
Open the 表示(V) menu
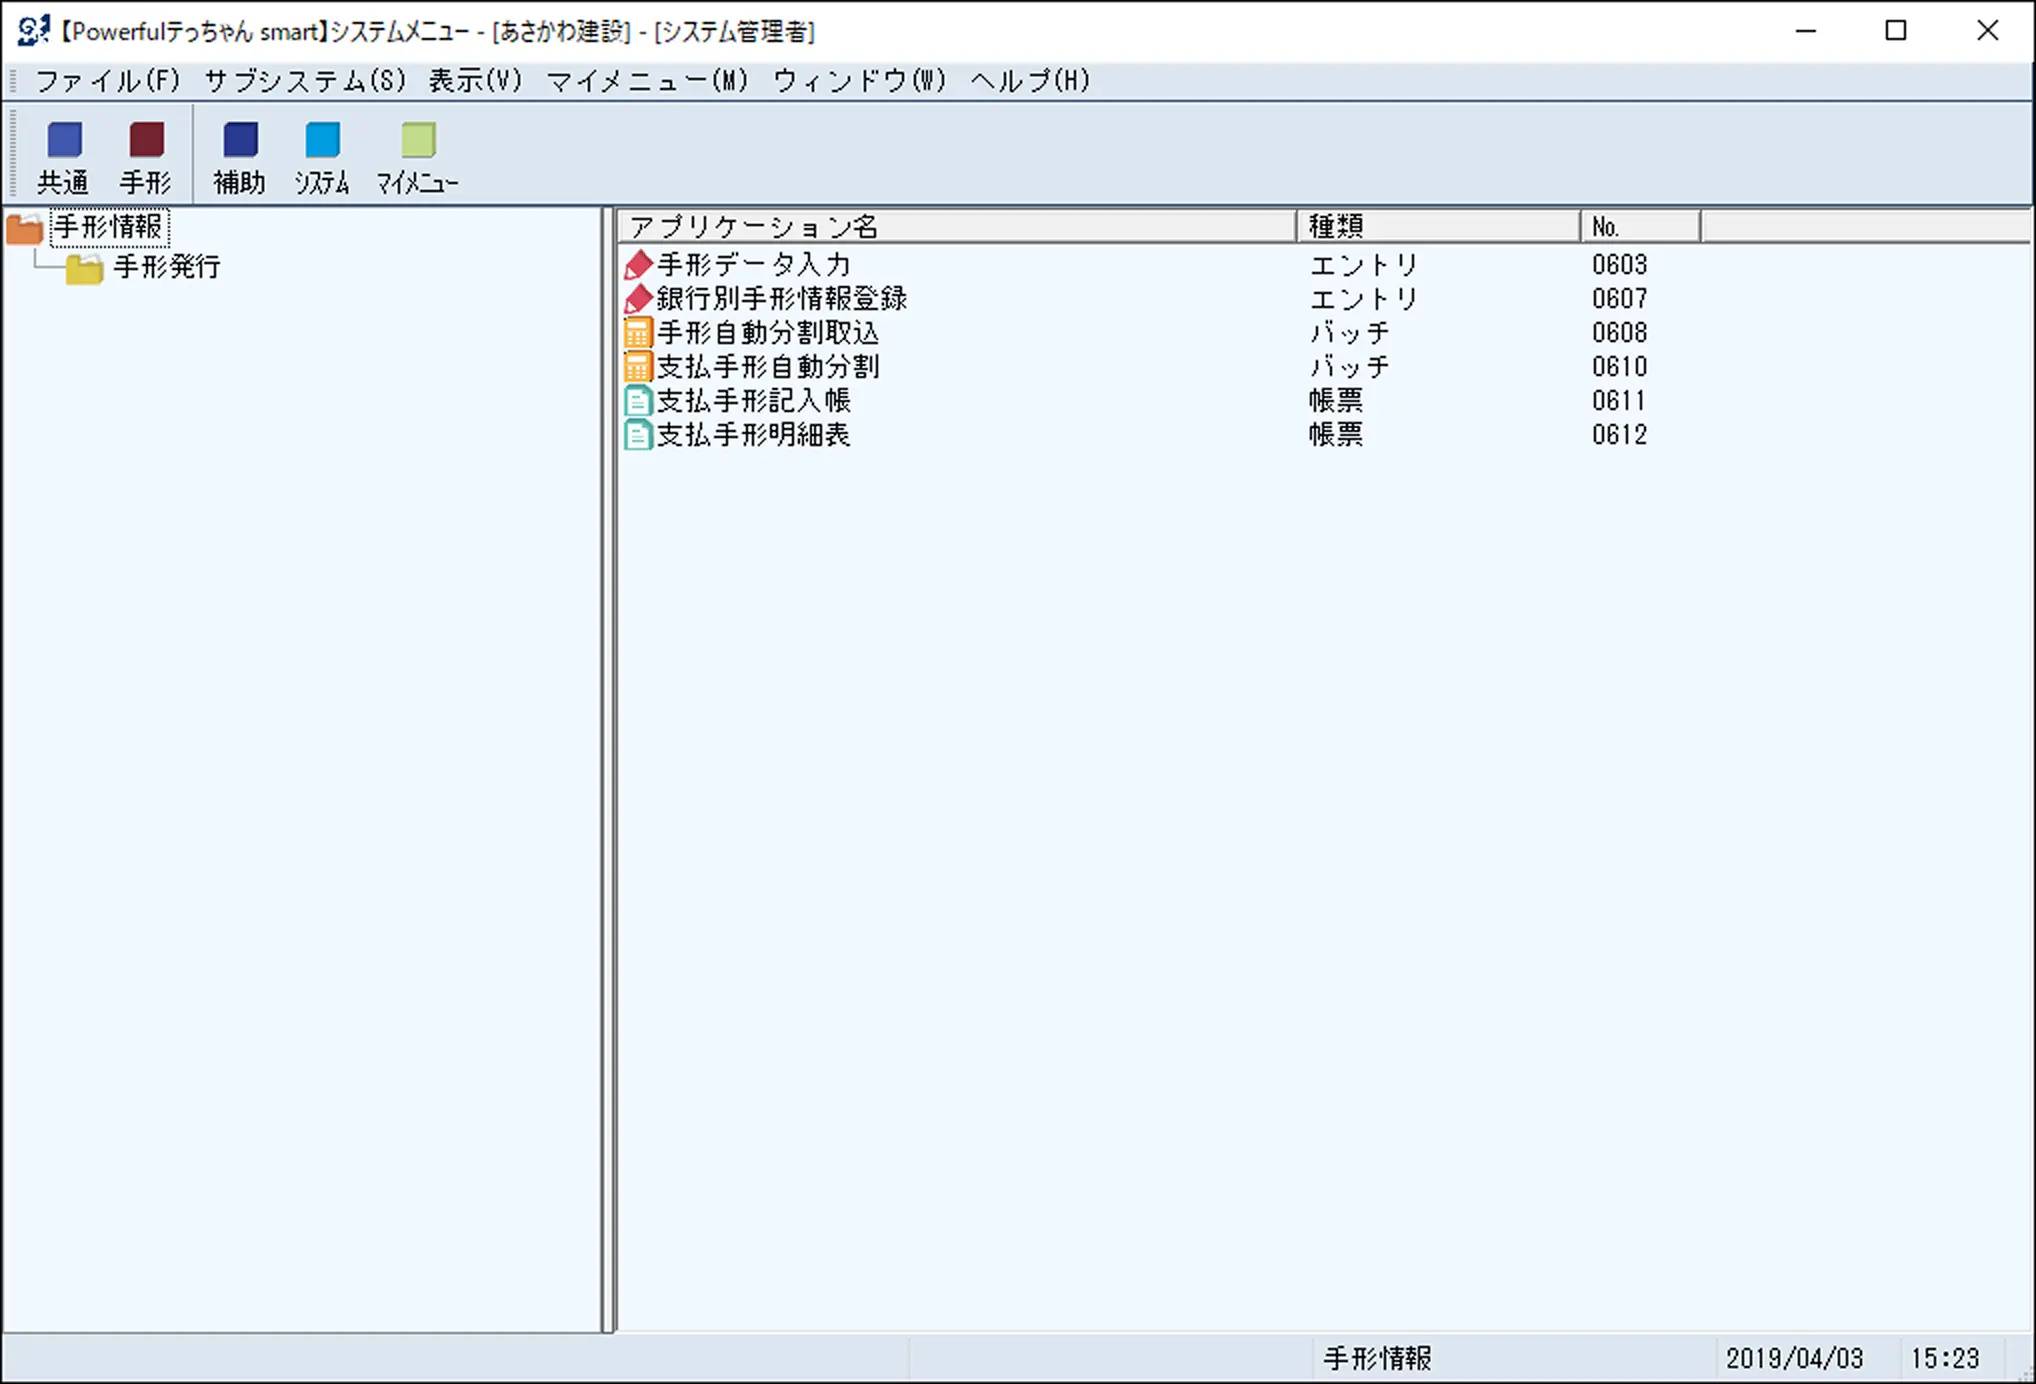click(472, 81)
